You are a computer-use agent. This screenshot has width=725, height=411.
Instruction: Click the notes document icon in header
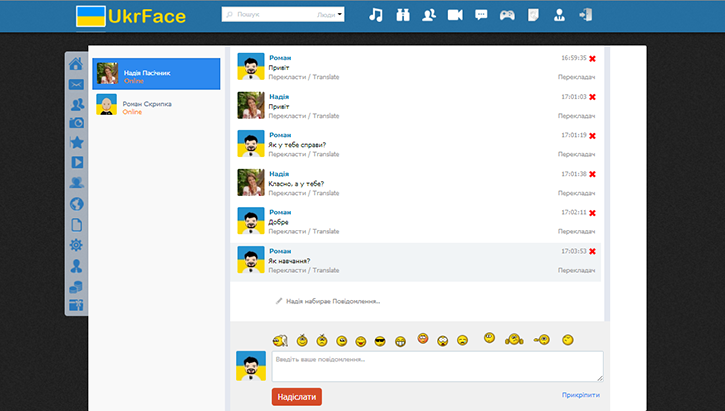click(x=533, y=15)
